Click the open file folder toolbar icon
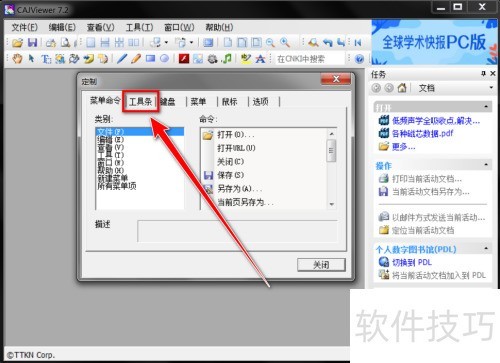Screen dimensions: 500x363 tap(17, 43)
